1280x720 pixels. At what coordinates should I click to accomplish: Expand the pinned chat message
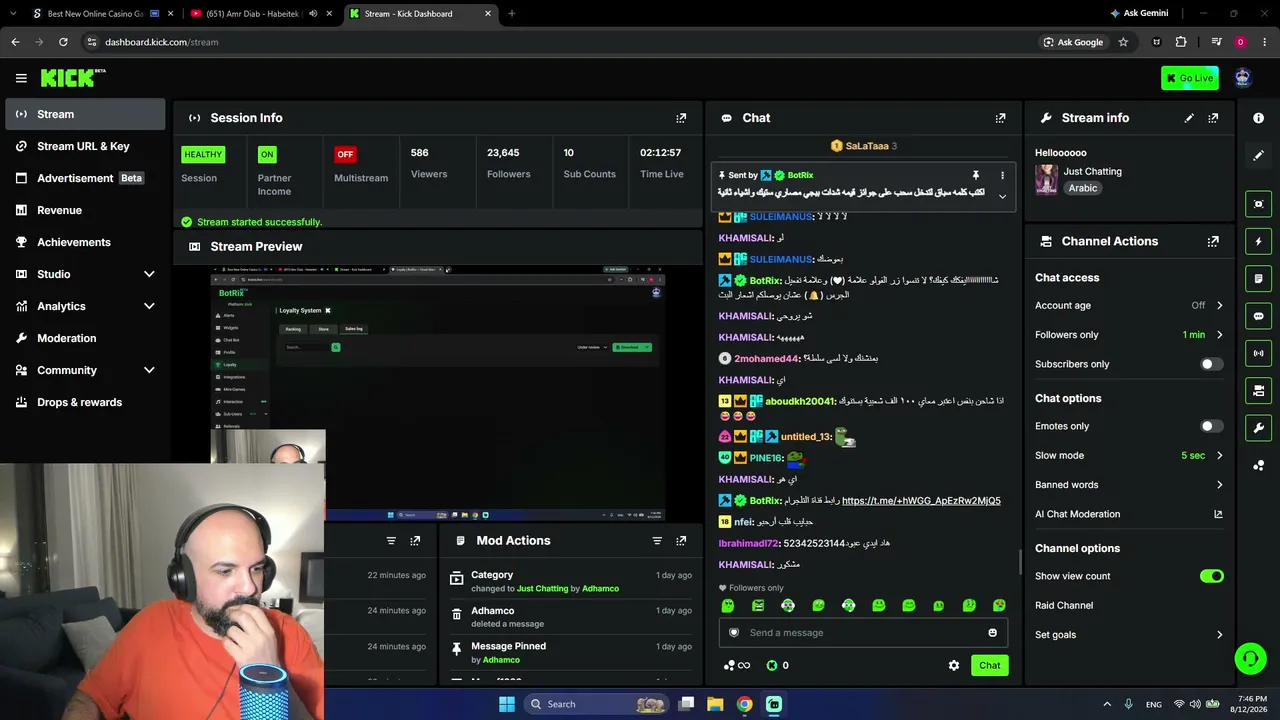(1002, 196)
